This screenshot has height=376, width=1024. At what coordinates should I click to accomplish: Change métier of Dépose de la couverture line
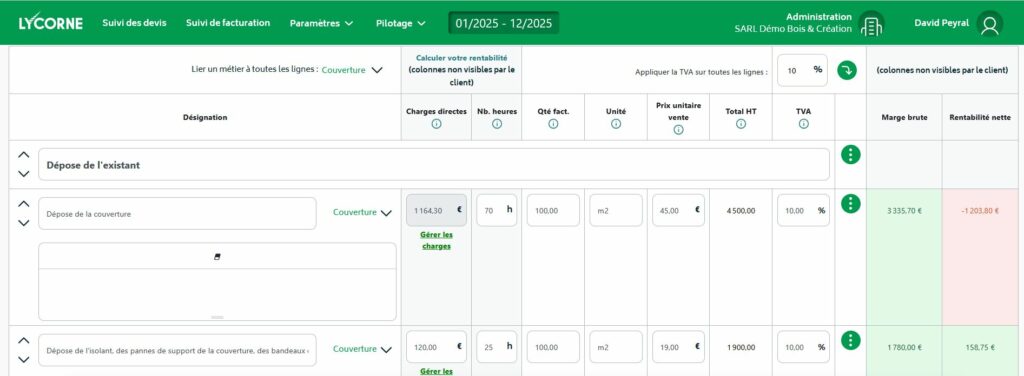362,212
